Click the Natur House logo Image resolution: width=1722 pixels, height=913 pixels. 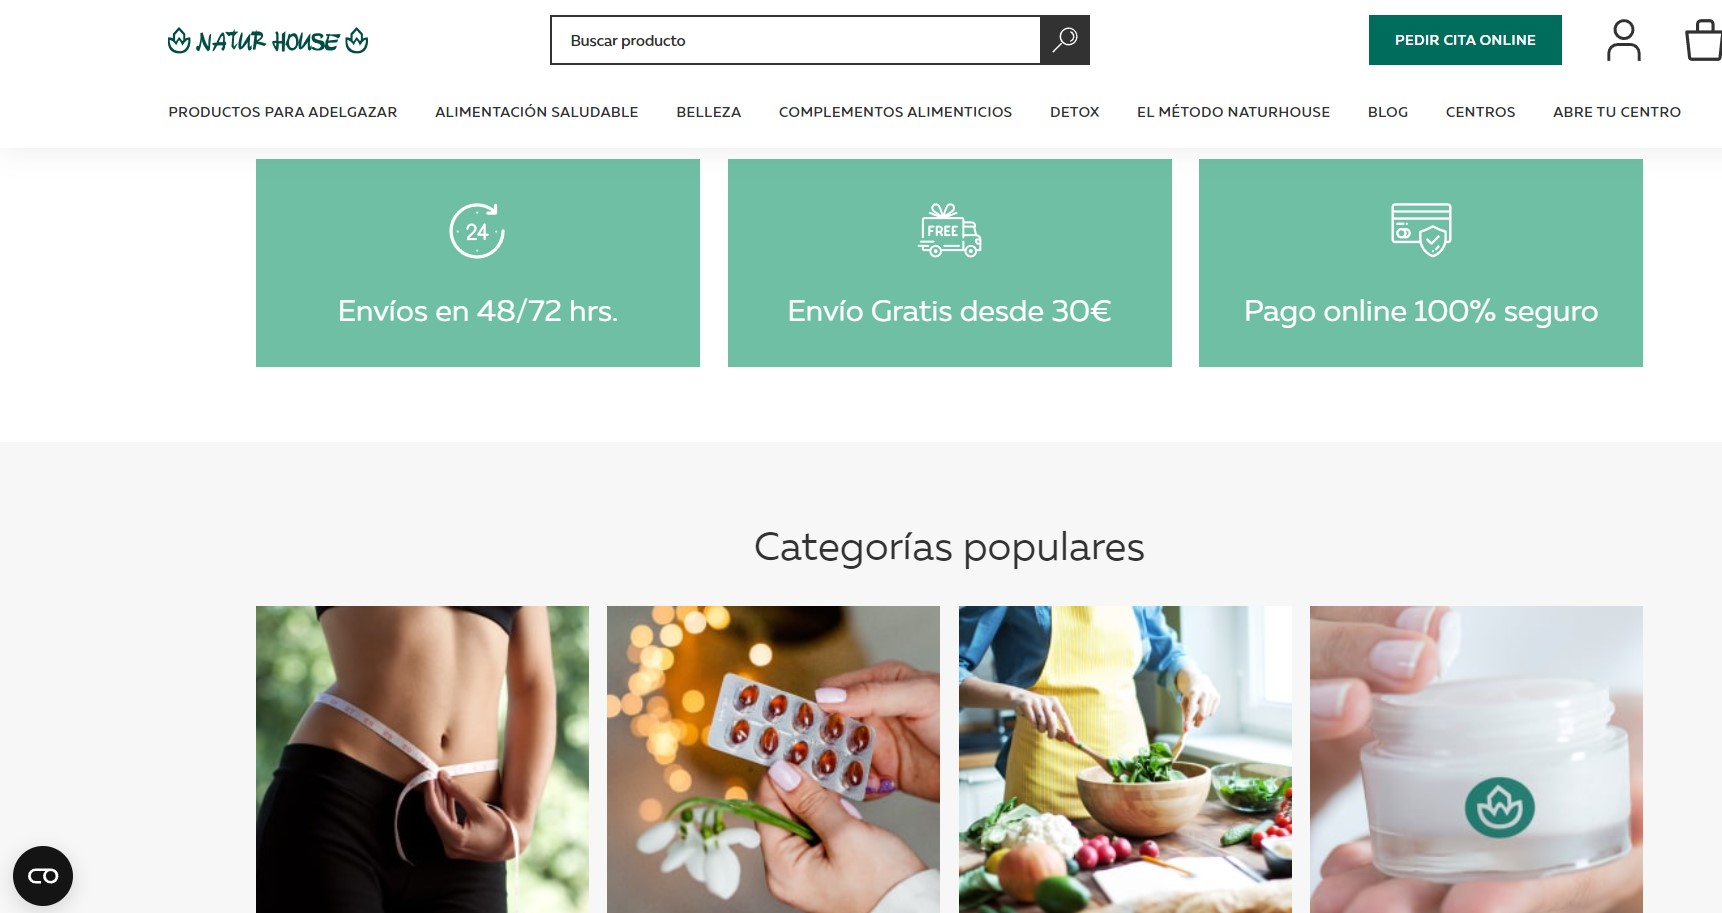[x=268, y=41]
